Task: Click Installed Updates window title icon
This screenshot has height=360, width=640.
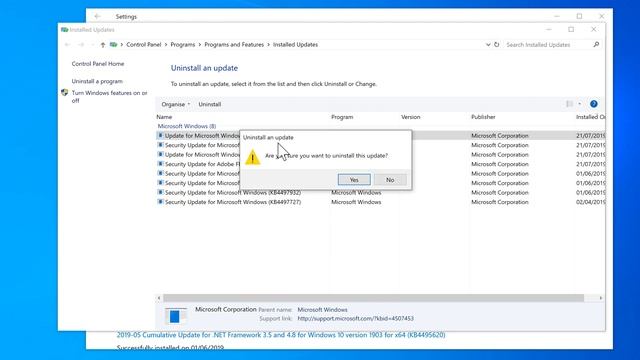Action: point(64,30)
